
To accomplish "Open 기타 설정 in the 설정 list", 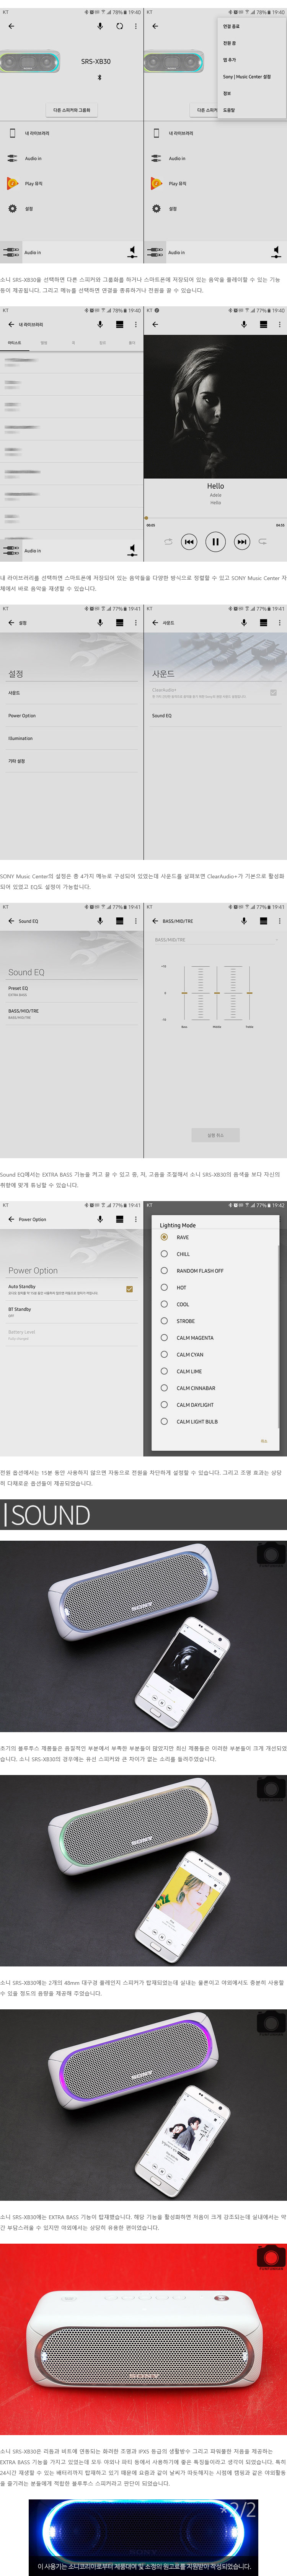I will coord(71,761).
